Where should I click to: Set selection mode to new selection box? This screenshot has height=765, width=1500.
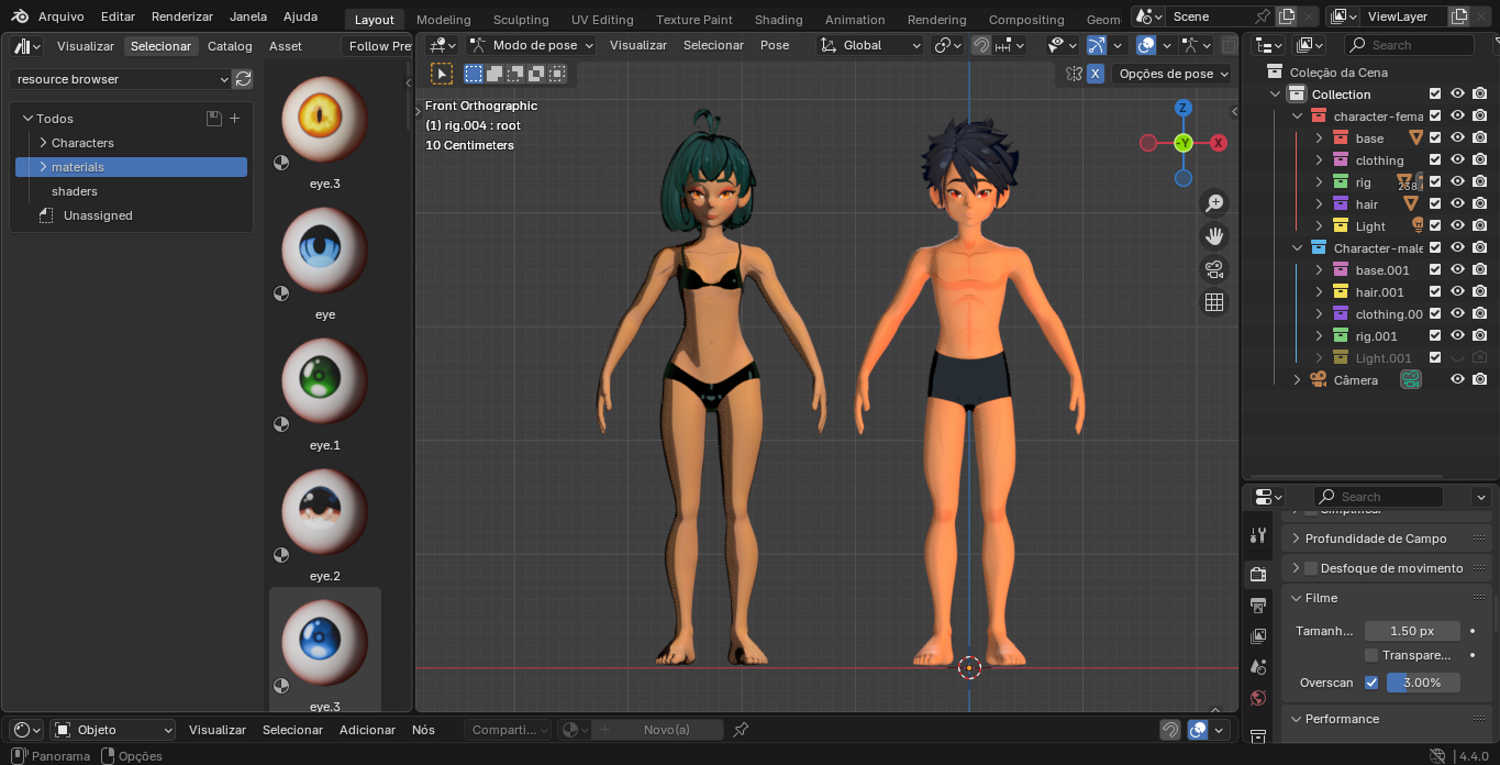[473, 73]
